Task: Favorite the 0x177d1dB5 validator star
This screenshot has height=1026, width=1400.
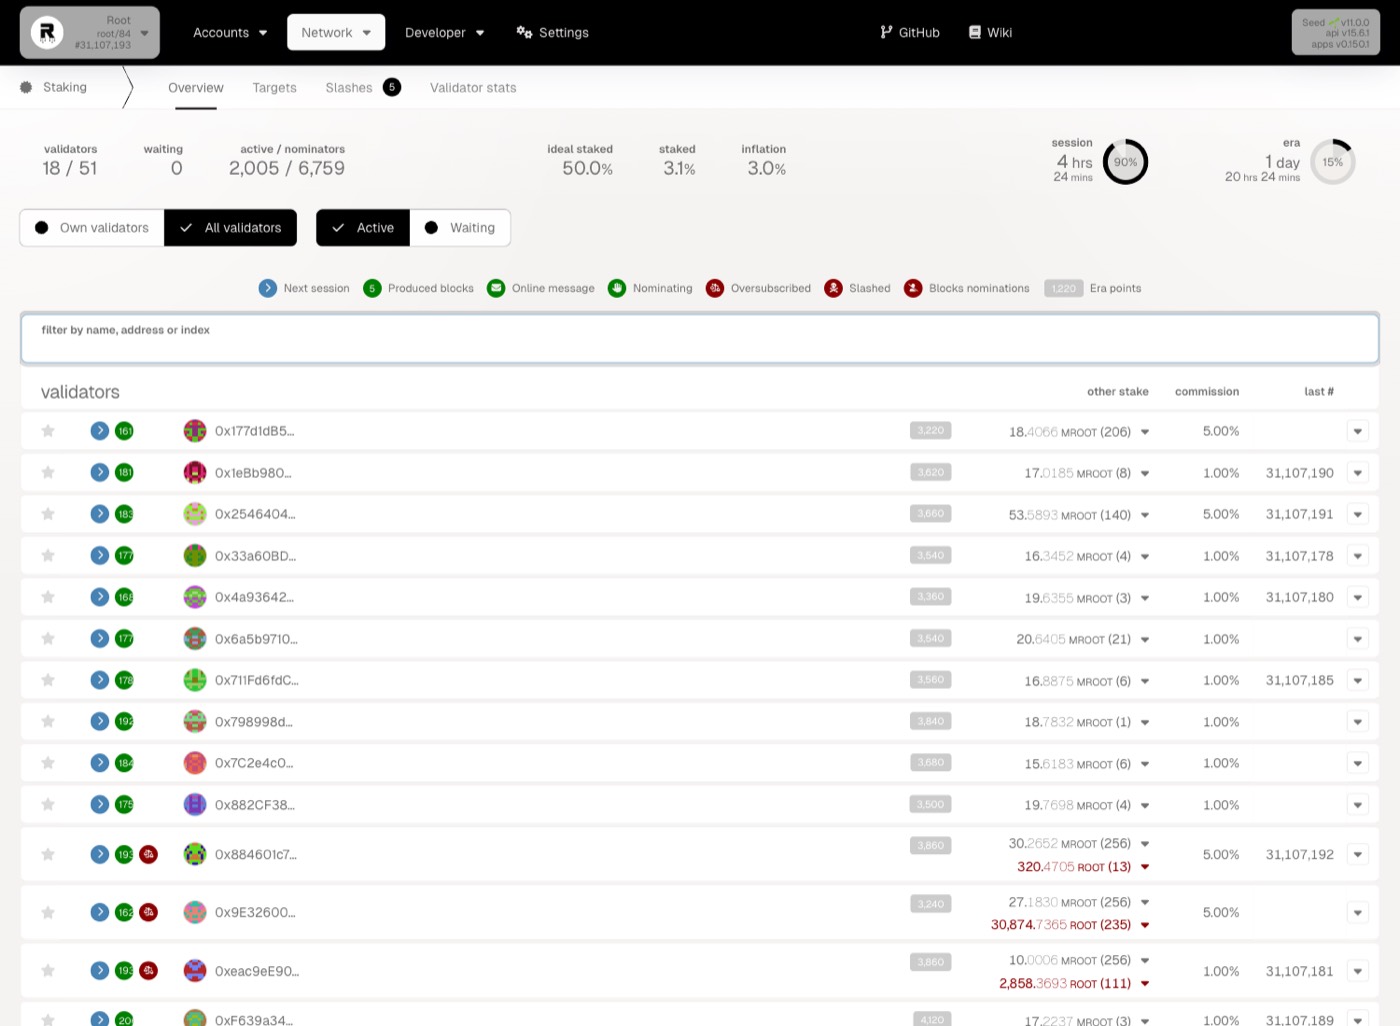Action: [x=47, y=431]
